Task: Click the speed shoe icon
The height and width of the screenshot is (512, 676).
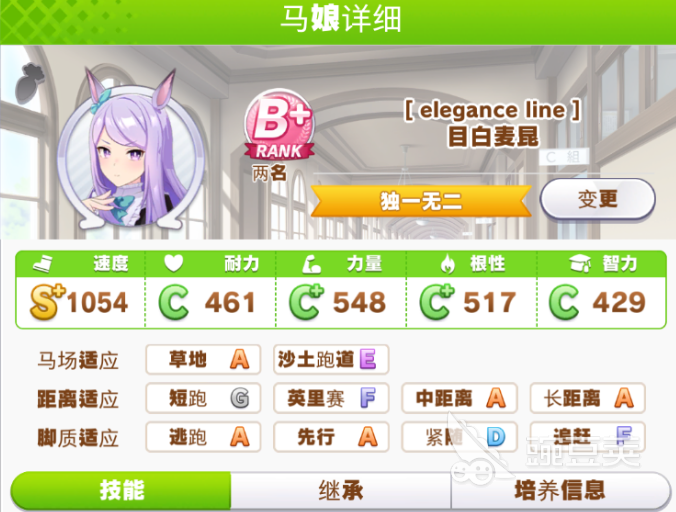Action: click(43, 263)
